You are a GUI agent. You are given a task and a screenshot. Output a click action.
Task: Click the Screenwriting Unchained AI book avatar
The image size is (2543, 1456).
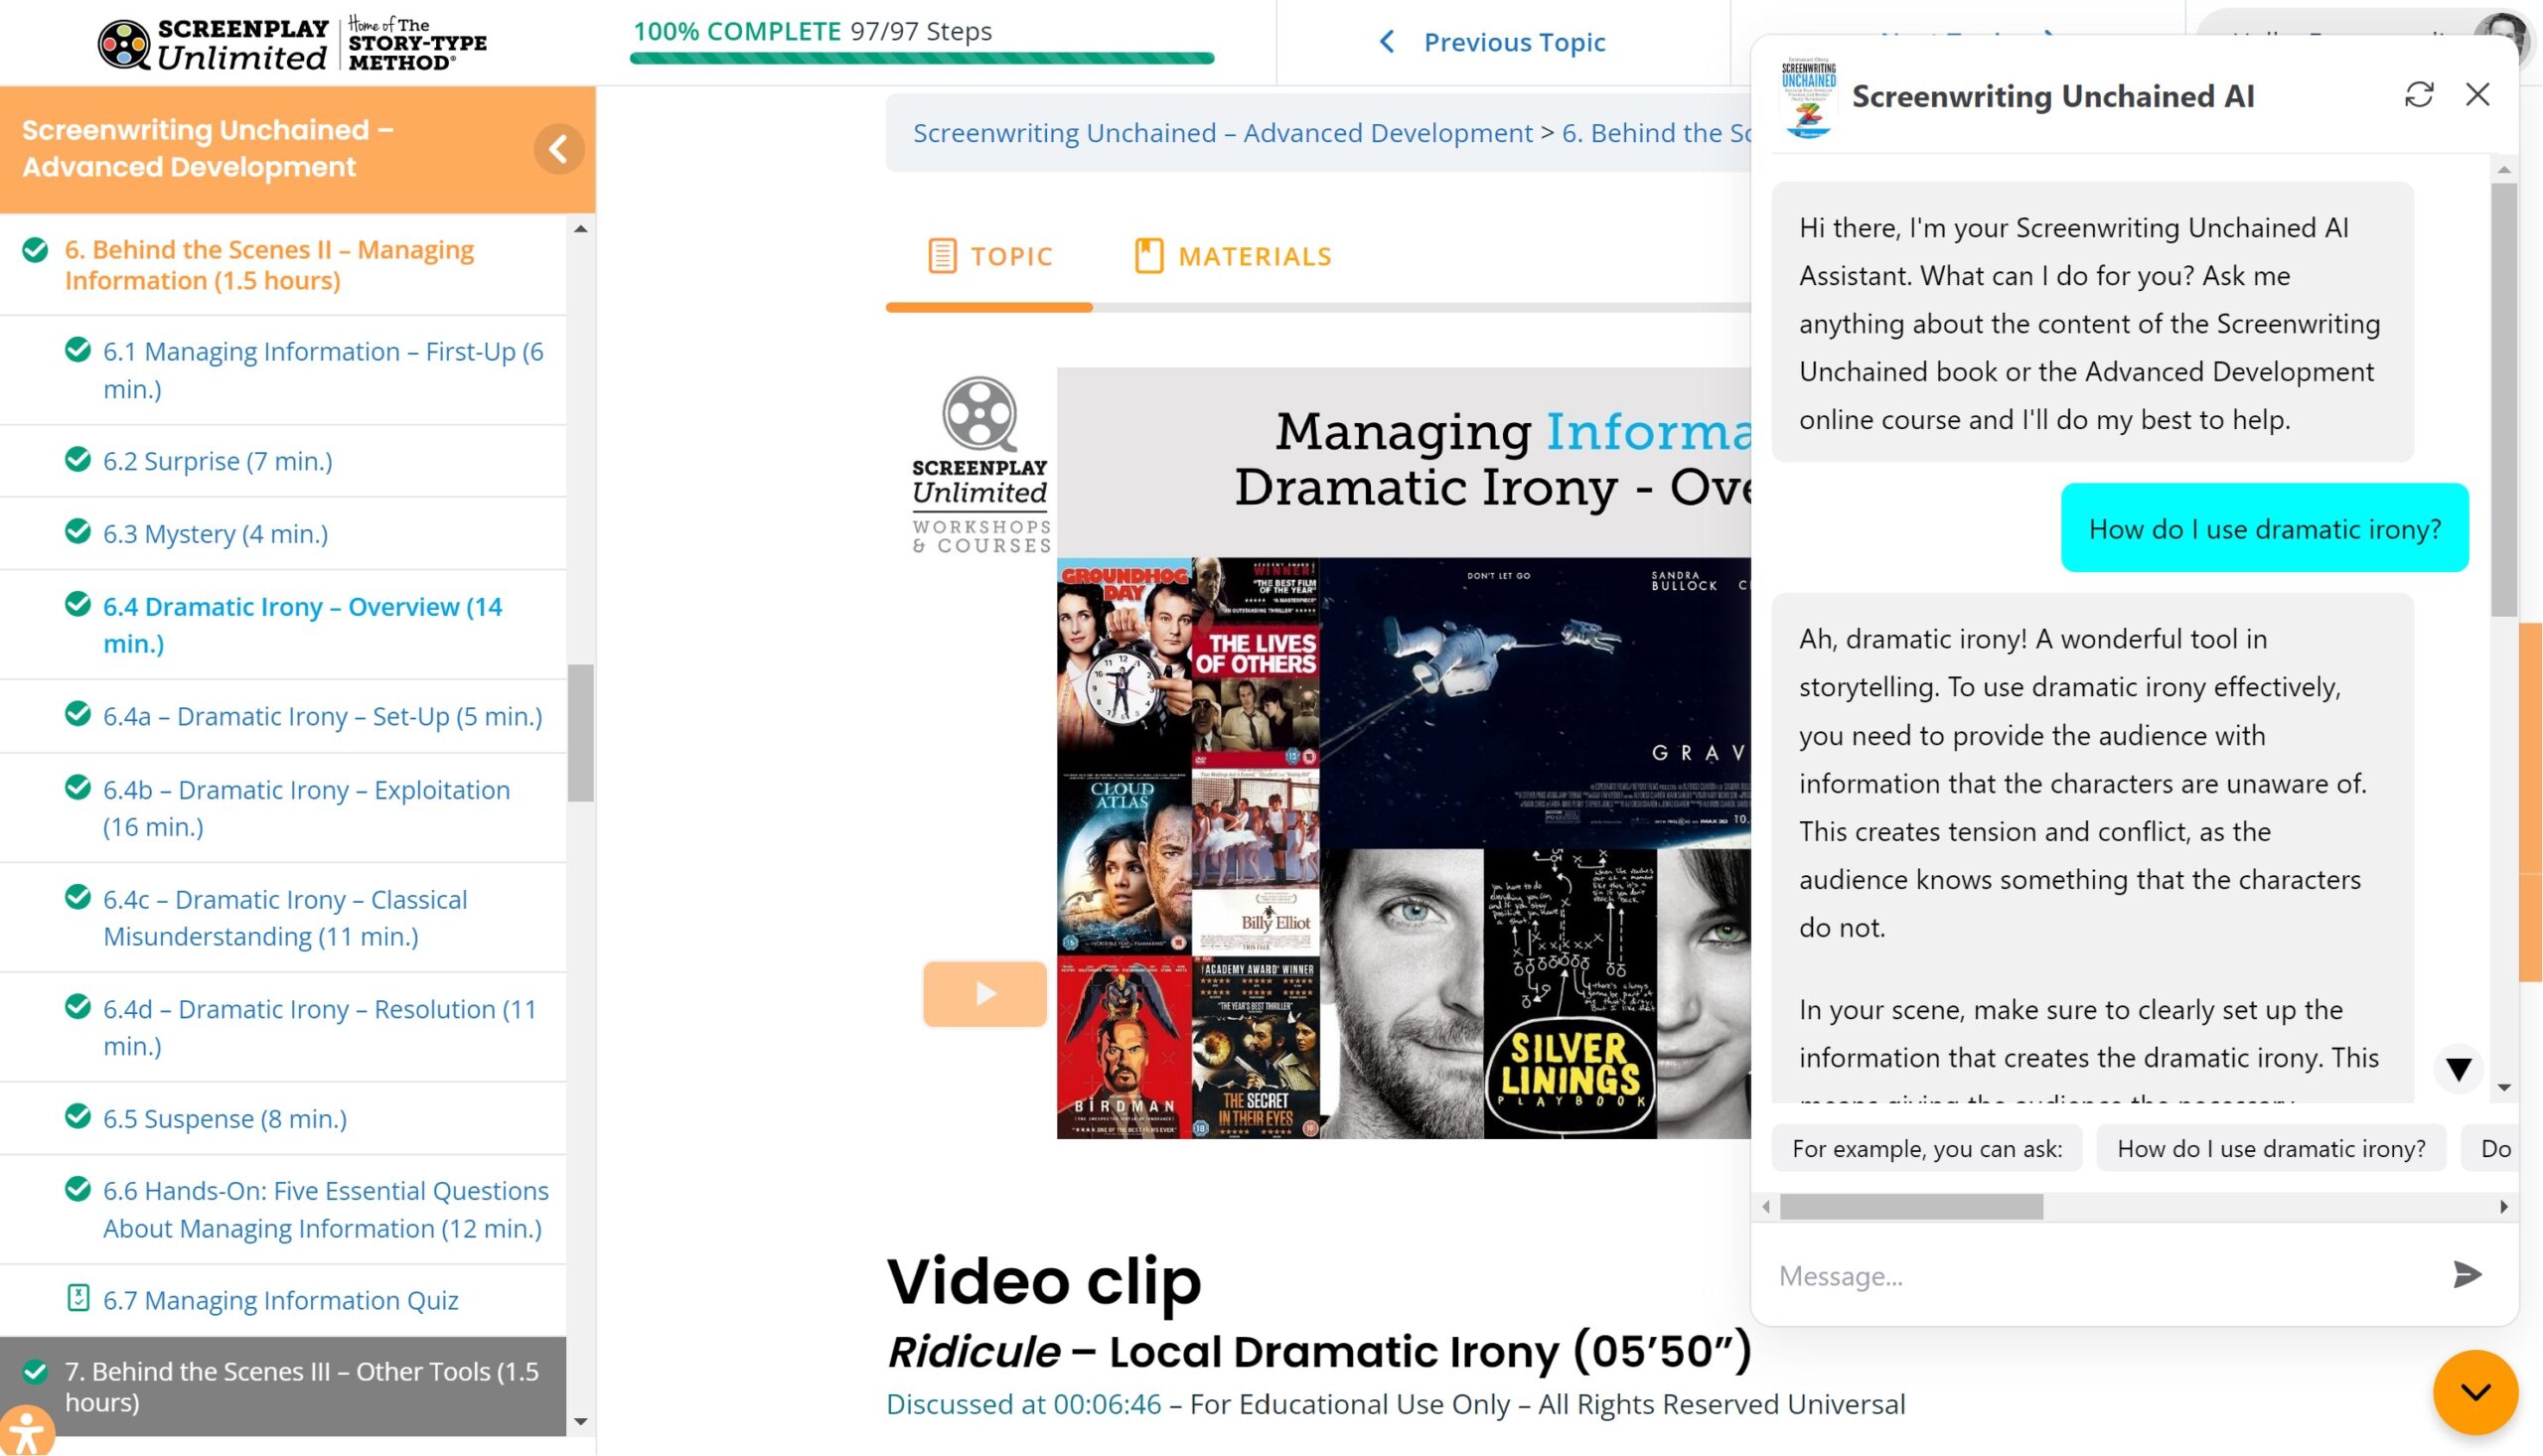(x=1808, y=97)
